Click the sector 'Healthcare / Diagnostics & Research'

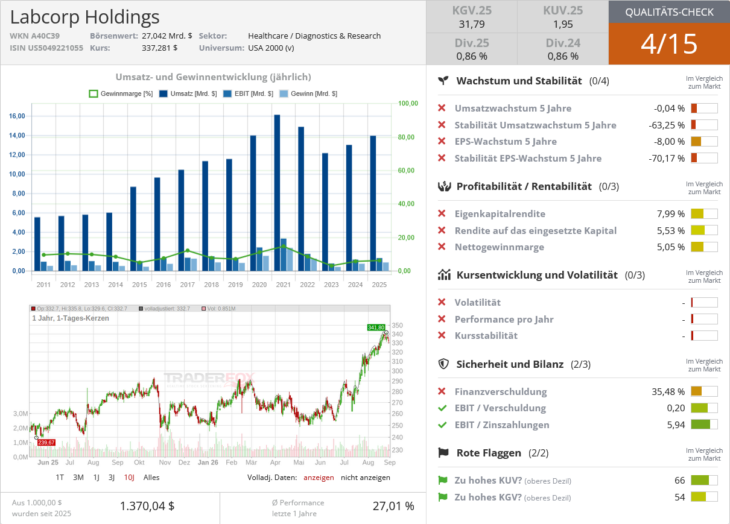point(314,36)
